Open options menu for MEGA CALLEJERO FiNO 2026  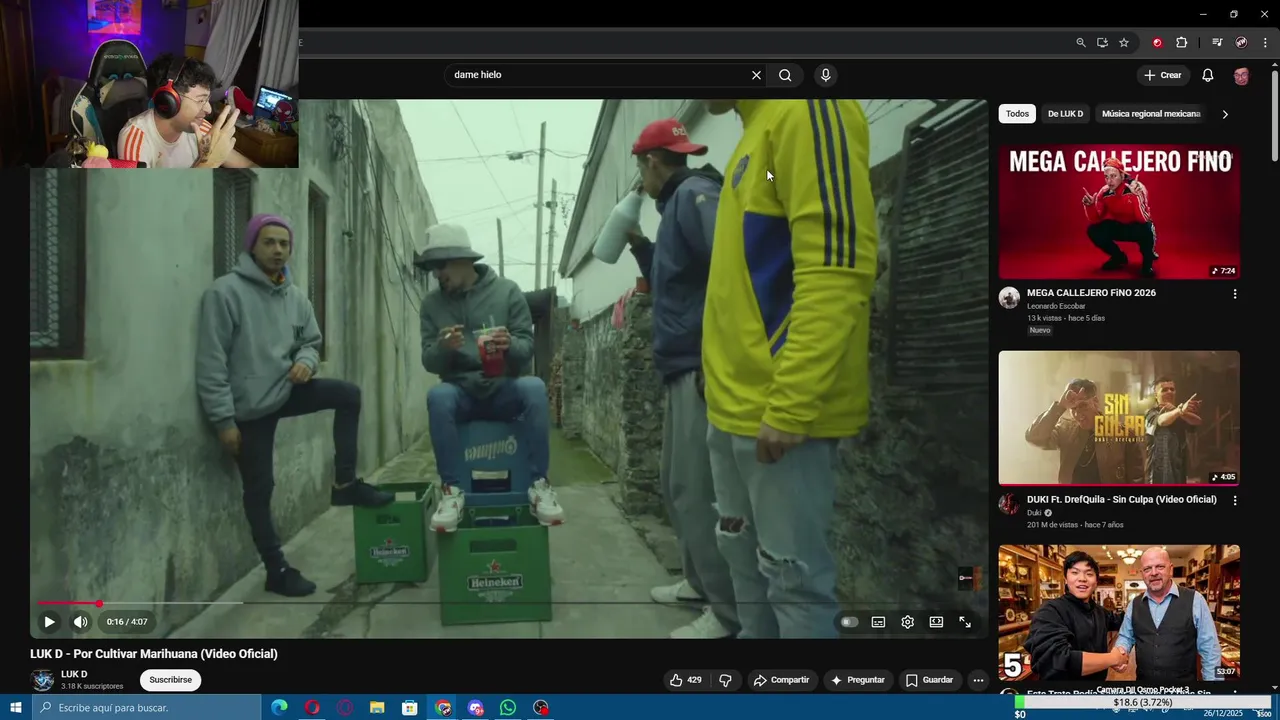coord(1234,294)
